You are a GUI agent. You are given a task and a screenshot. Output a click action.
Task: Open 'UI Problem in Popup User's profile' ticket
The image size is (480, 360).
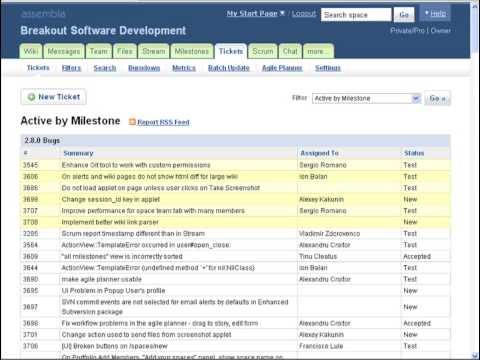click(x=113, y=290)
